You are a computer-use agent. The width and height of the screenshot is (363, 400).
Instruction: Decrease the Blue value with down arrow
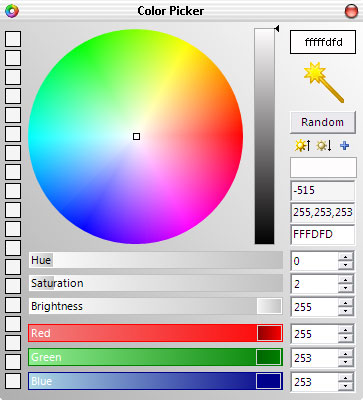tap(345, 386)
